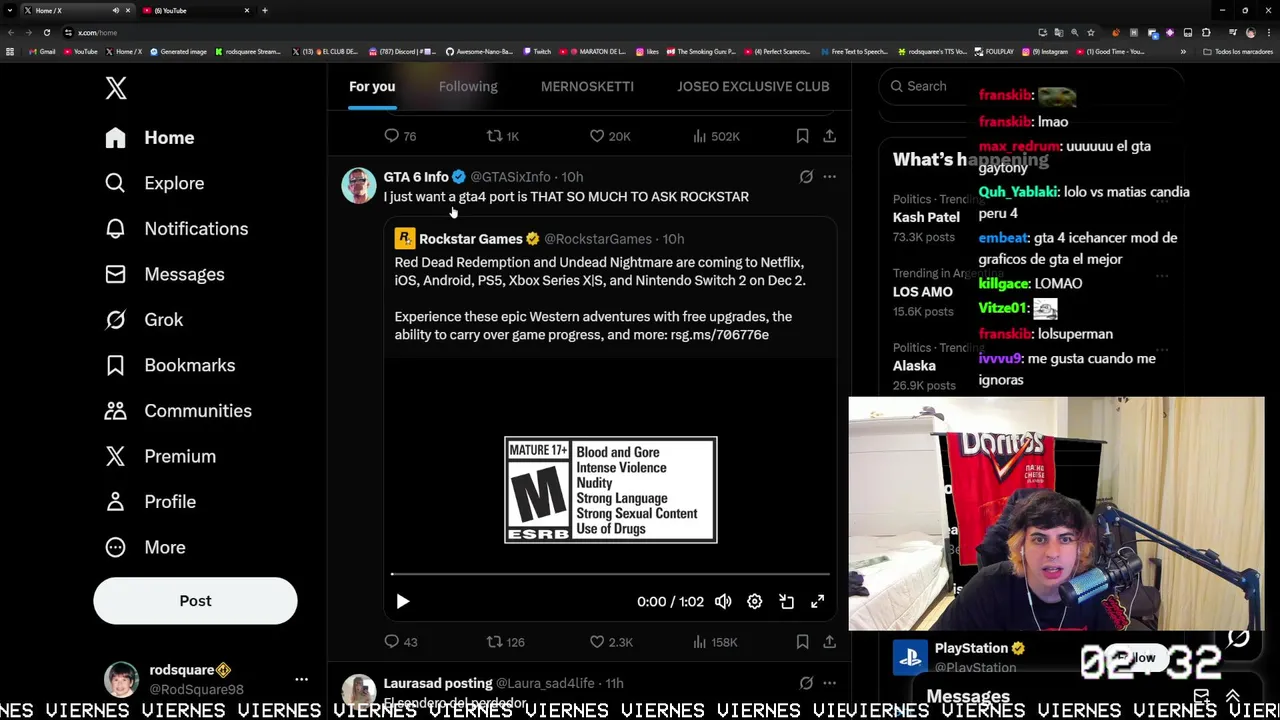Open Grok from the sidebar
The height and width of the screenshot is (720, 1280).
(144, 320)
